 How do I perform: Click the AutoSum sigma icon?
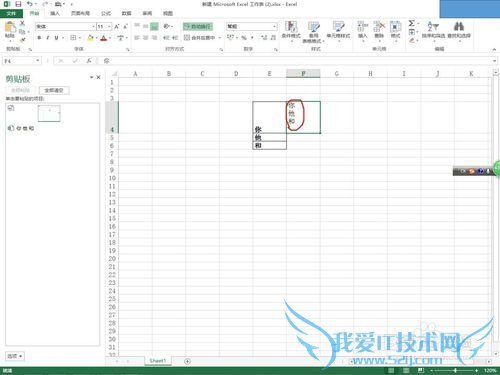pos(412,23)
